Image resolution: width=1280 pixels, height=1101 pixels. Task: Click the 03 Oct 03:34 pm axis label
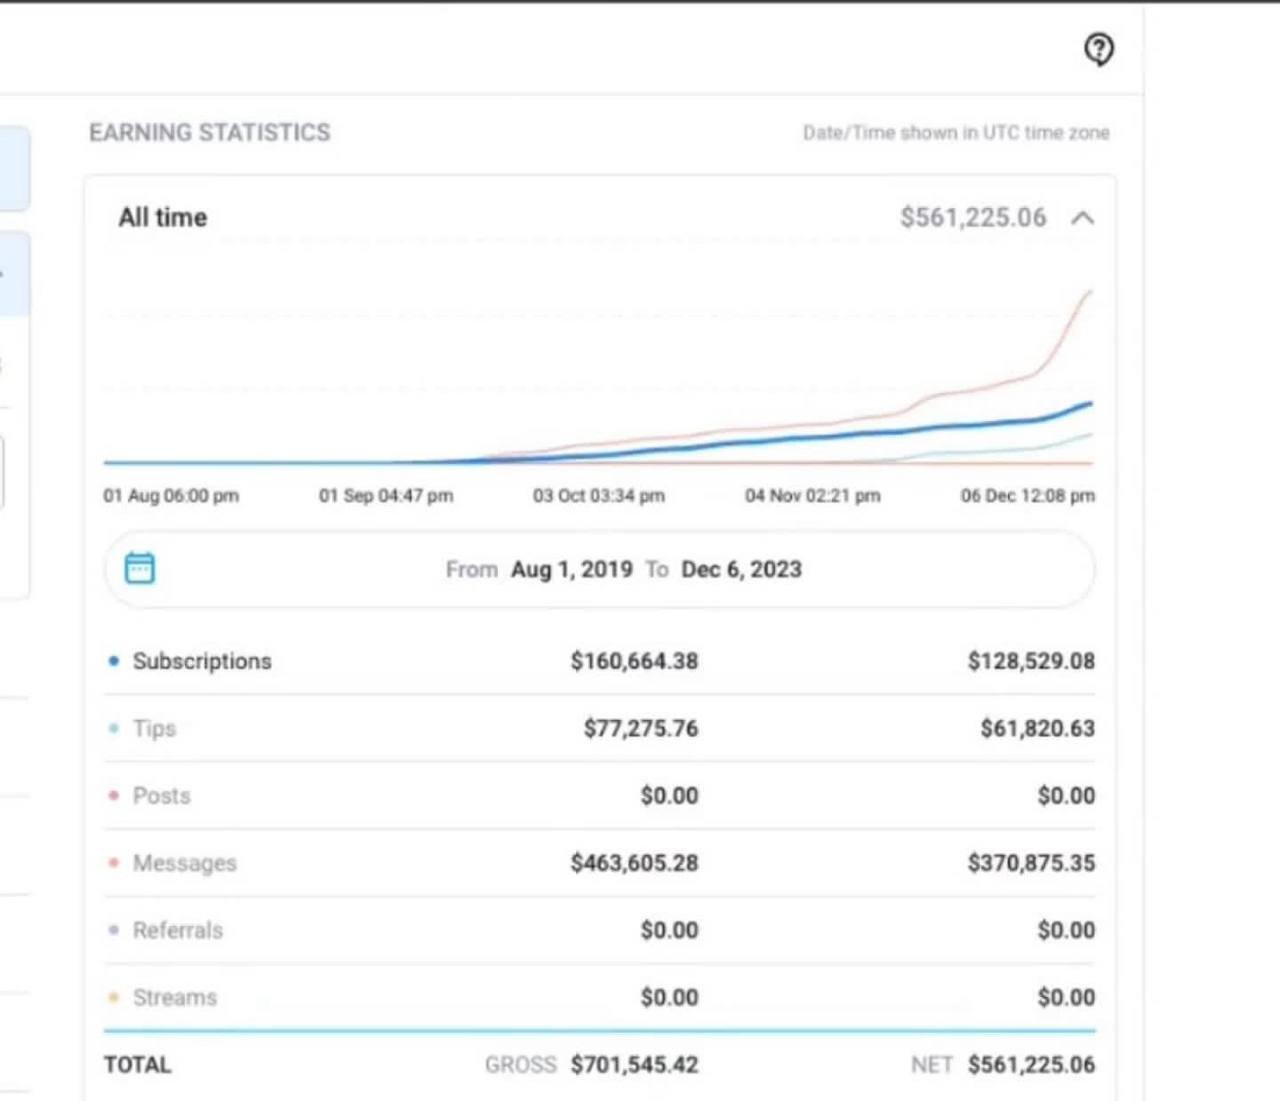tap(598, 495)
